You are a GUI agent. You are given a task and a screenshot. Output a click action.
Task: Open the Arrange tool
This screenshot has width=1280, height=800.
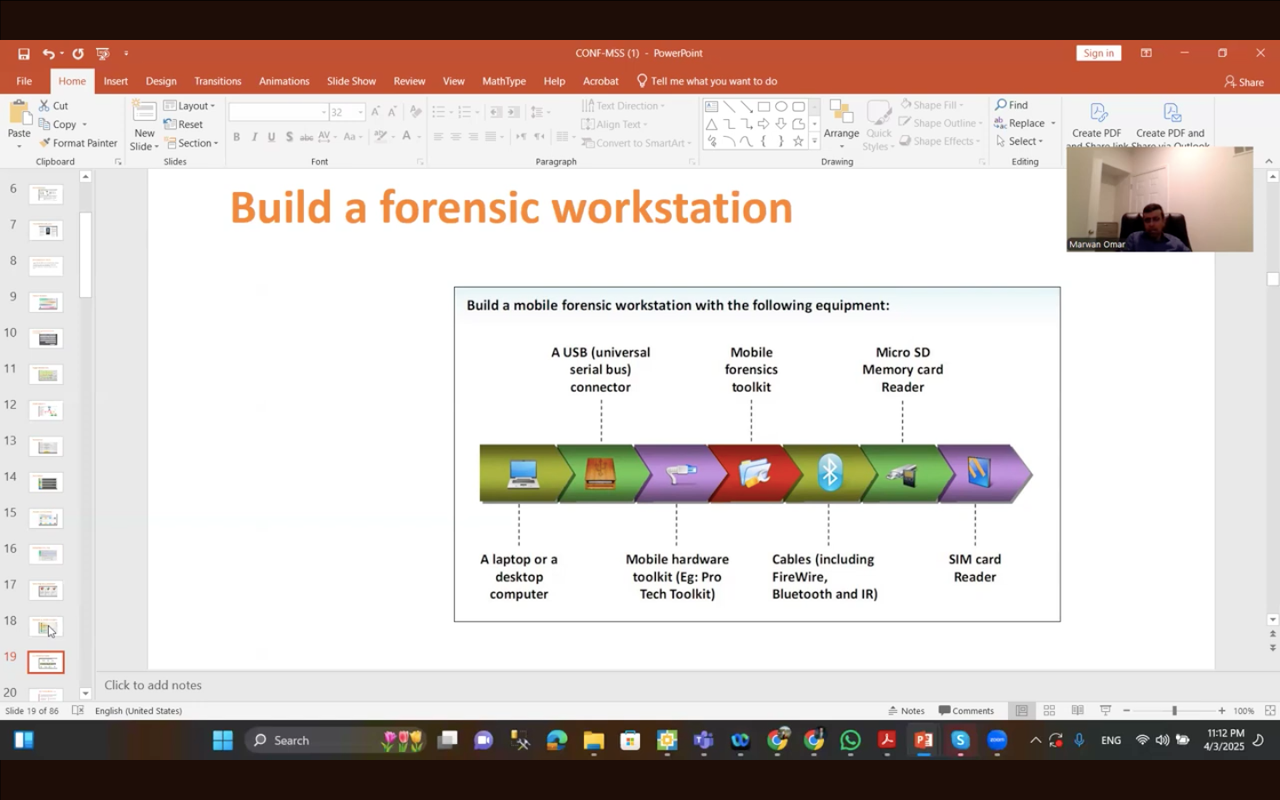tap(841, 125)
